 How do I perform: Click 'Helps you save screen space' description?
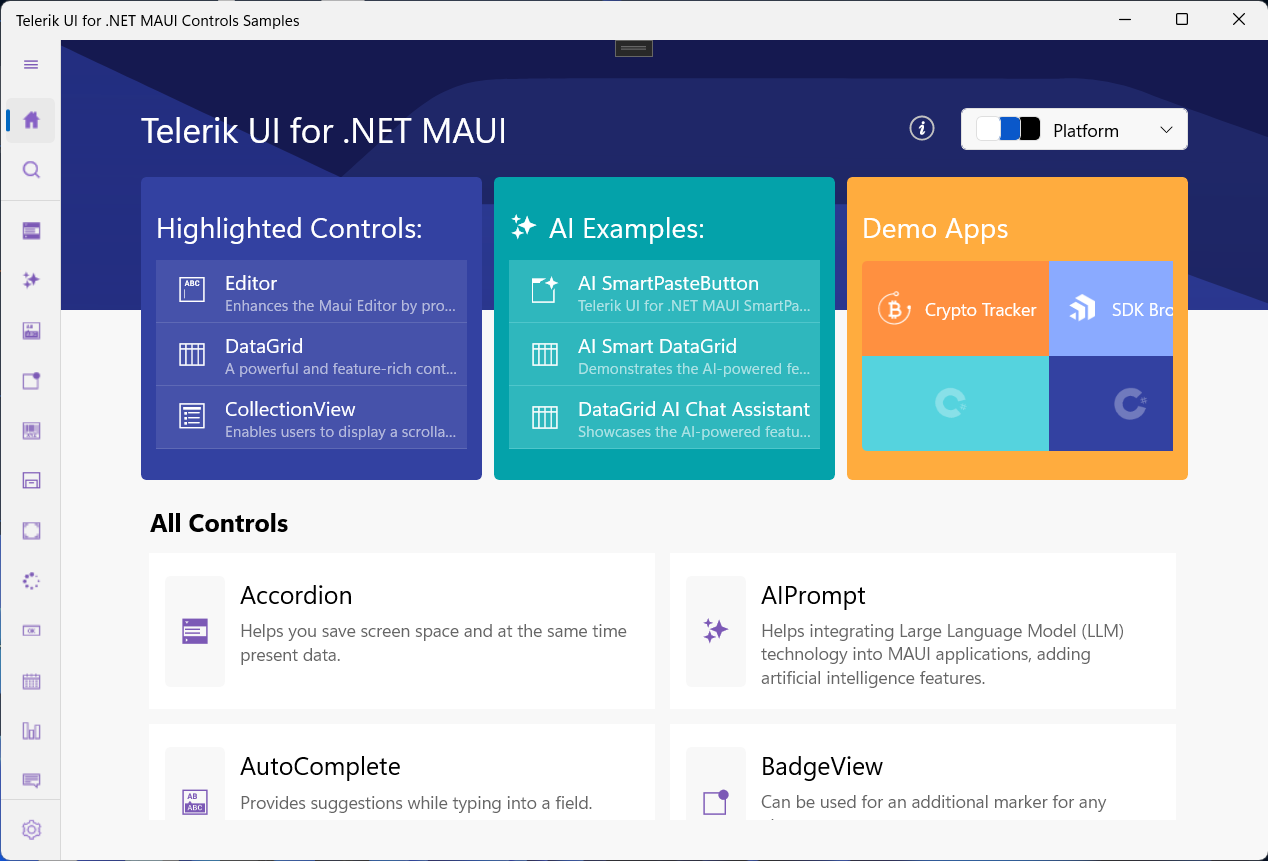[433, 643]
